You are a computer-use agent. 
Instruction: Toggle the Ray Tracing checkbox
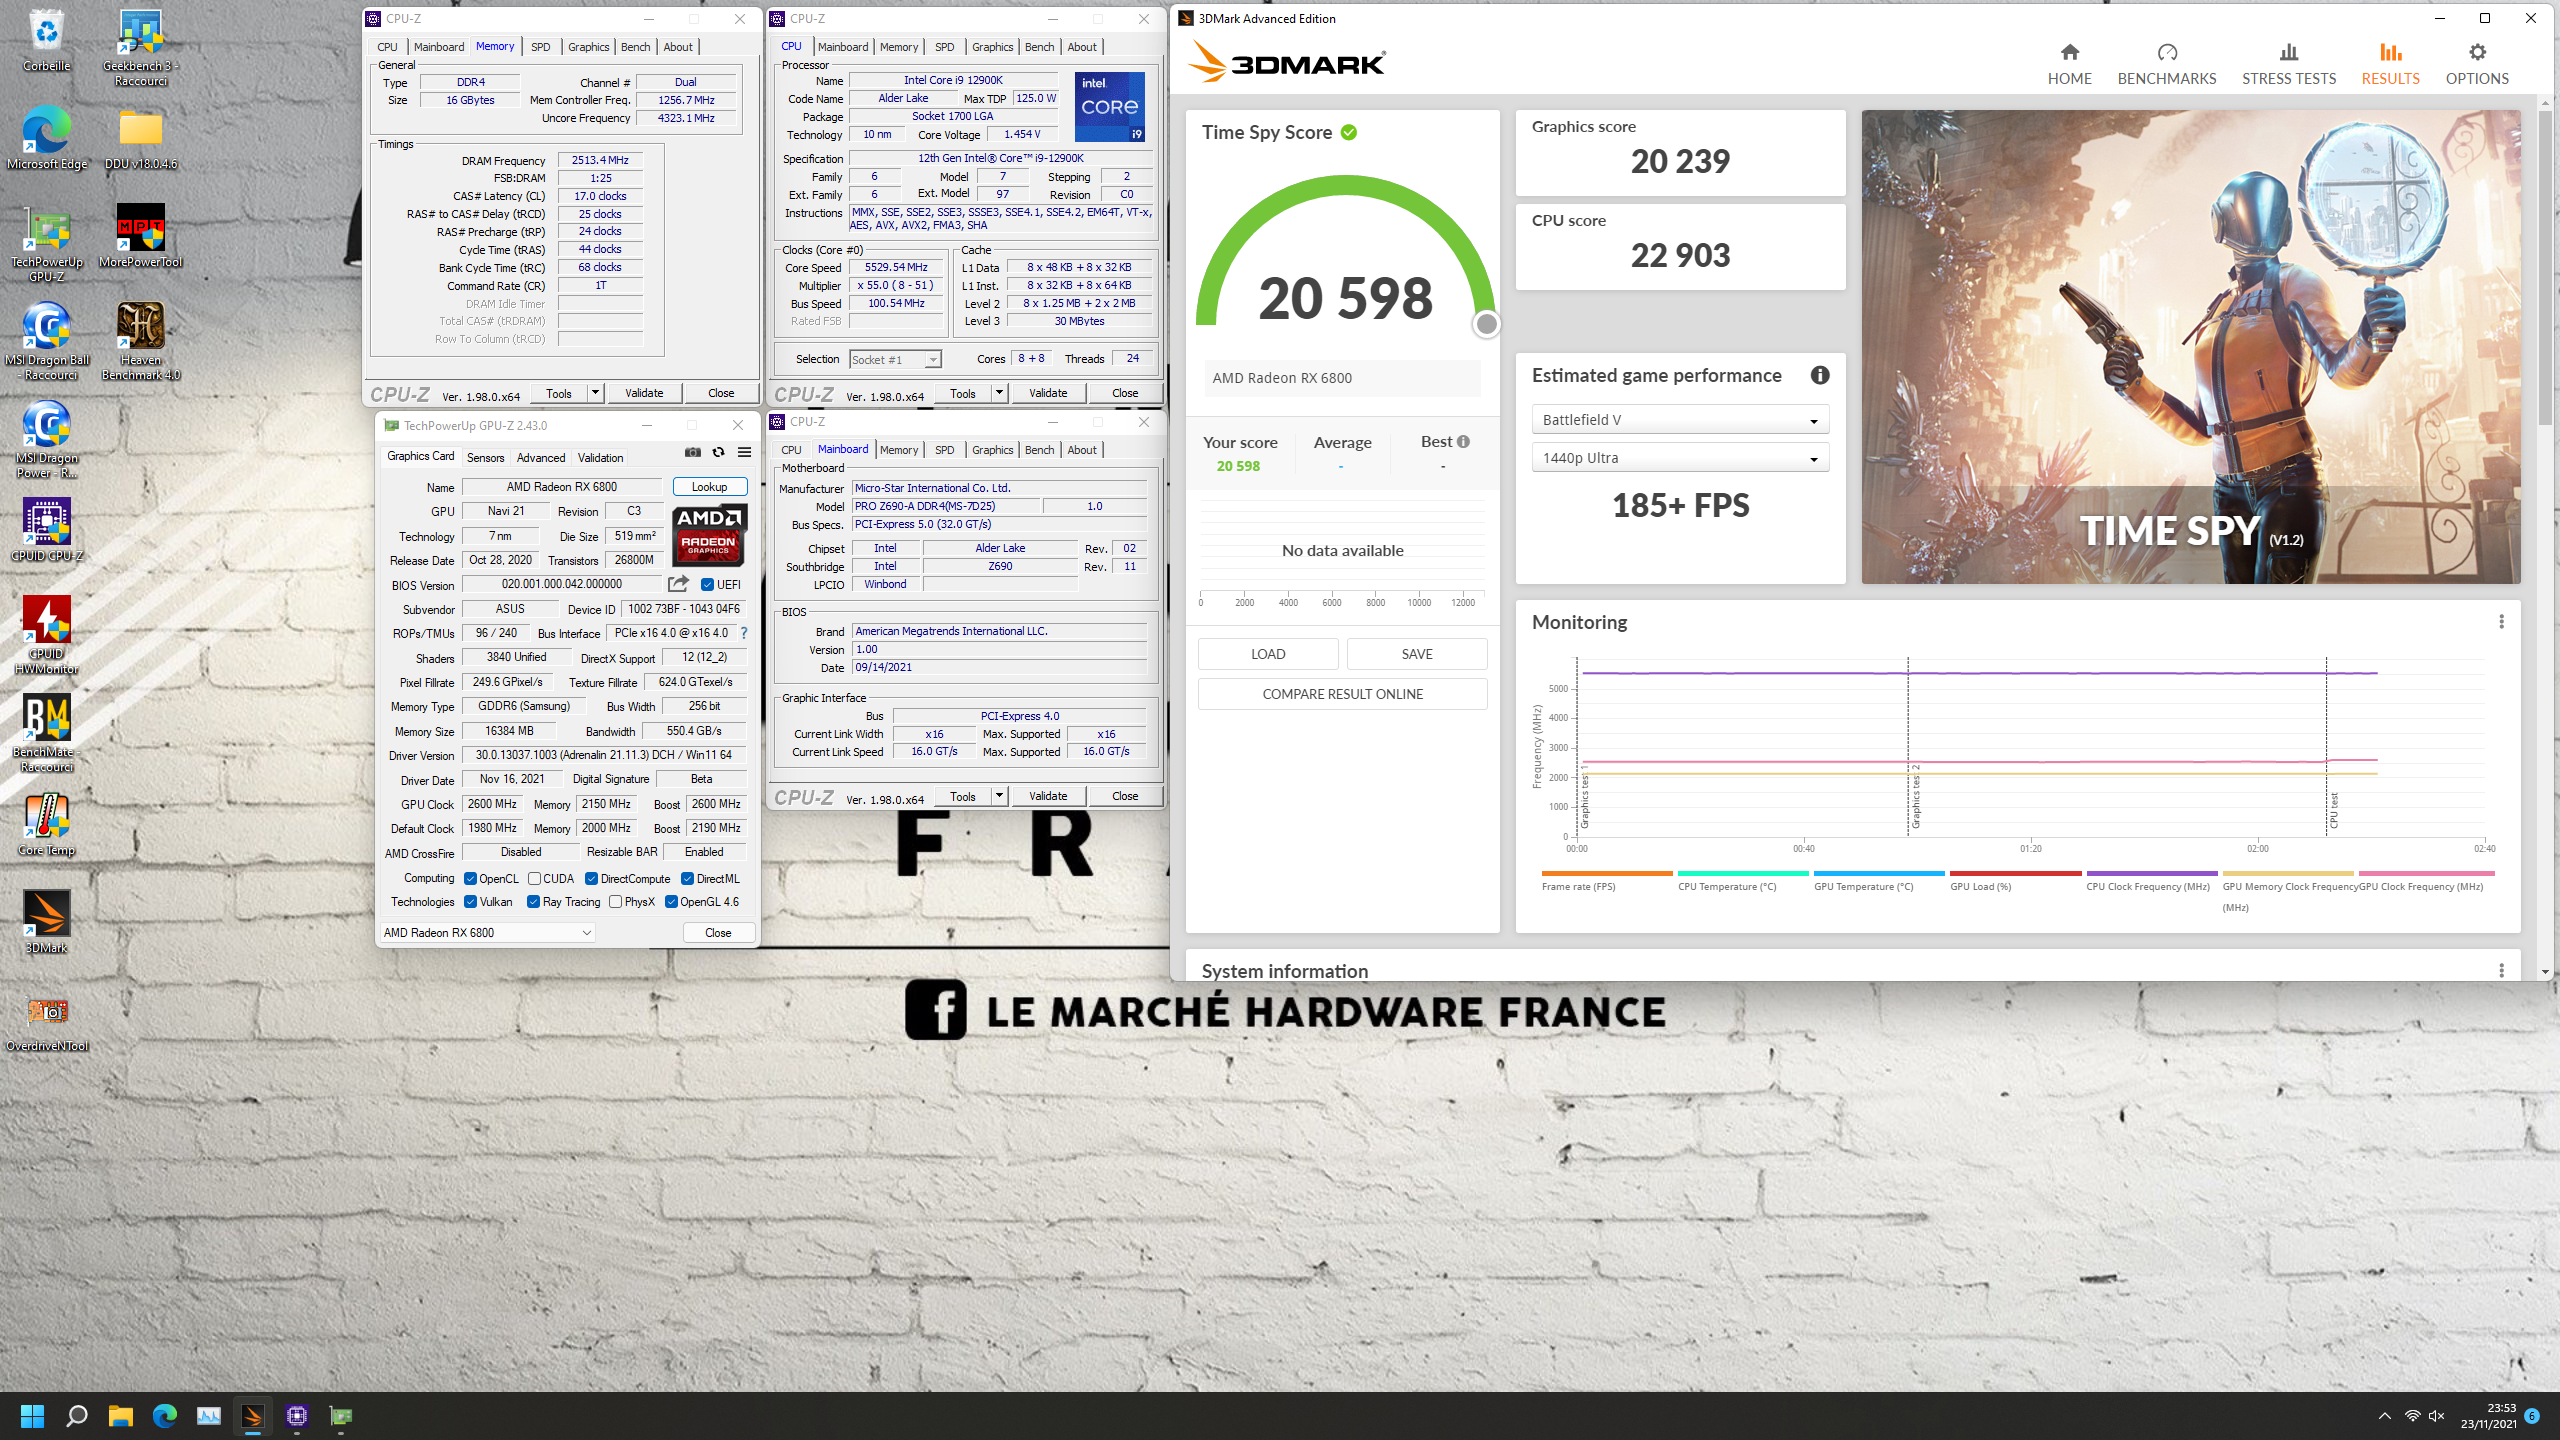coord(534,902)
